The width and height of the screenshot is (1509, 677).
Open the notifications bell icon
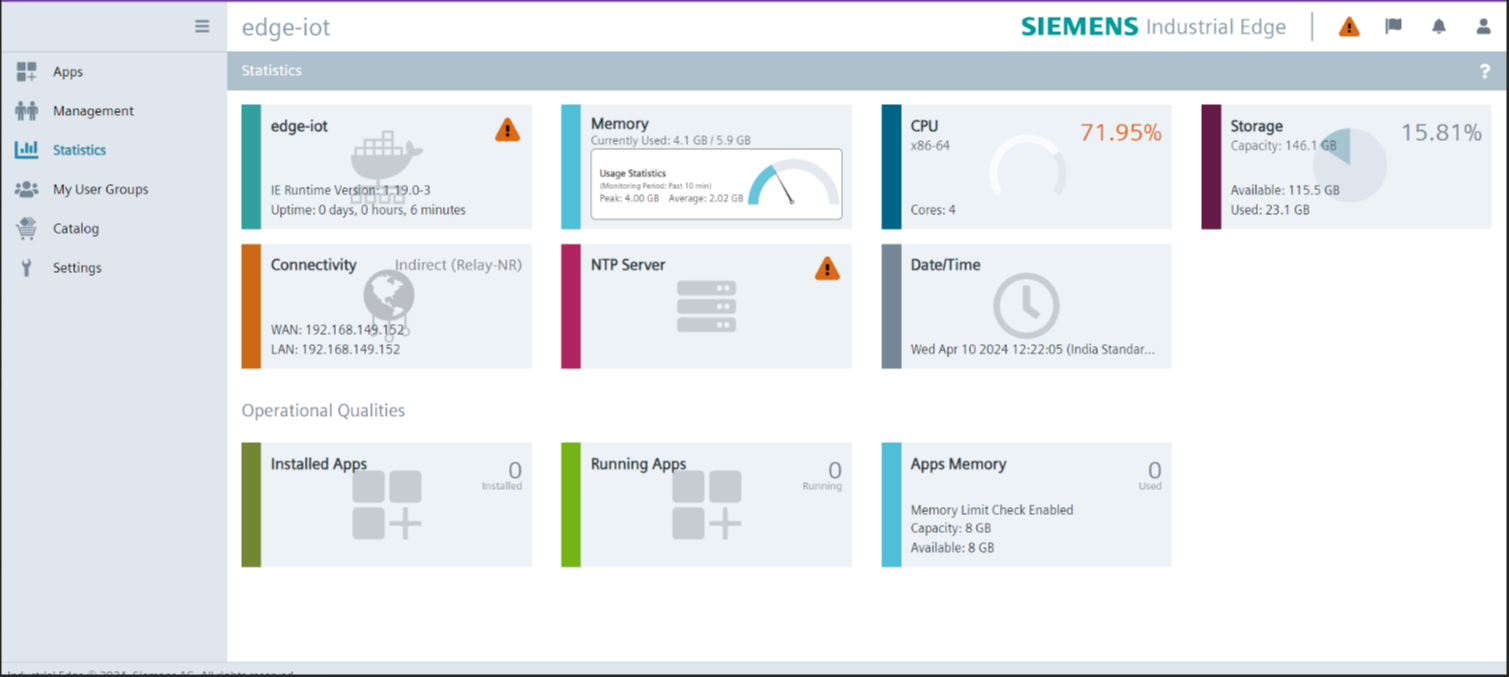click(x=1438, y=26)
